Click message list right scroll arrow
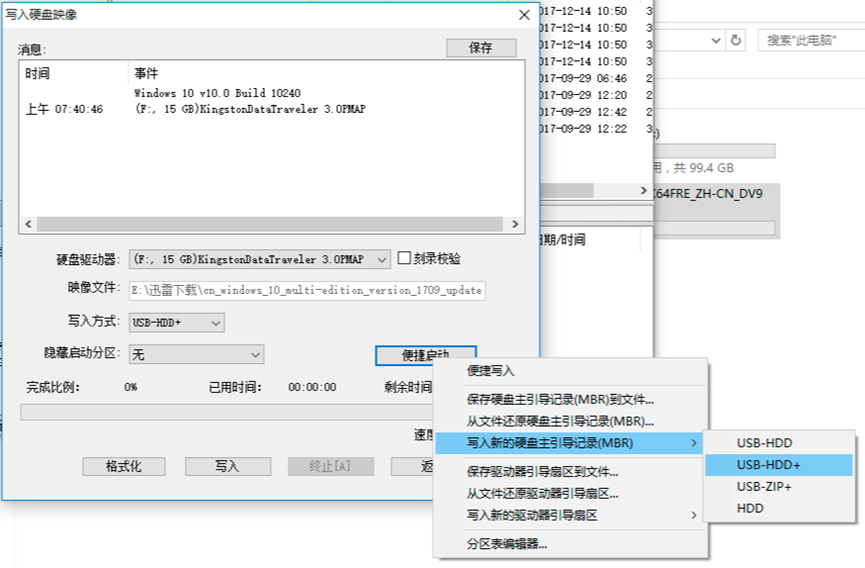 [x=515, y=224]
